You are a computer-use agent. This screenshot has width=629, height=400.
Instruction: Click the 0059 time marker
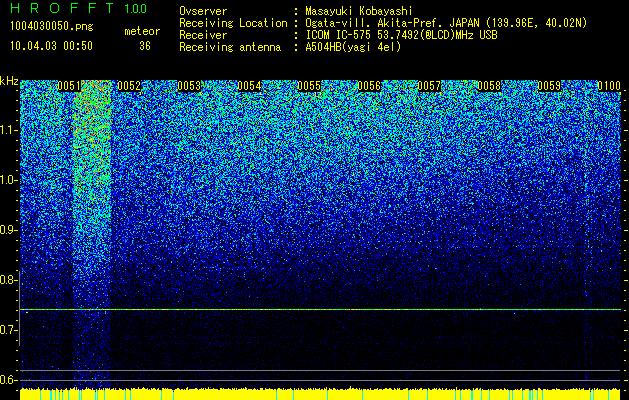pos(549,86)
